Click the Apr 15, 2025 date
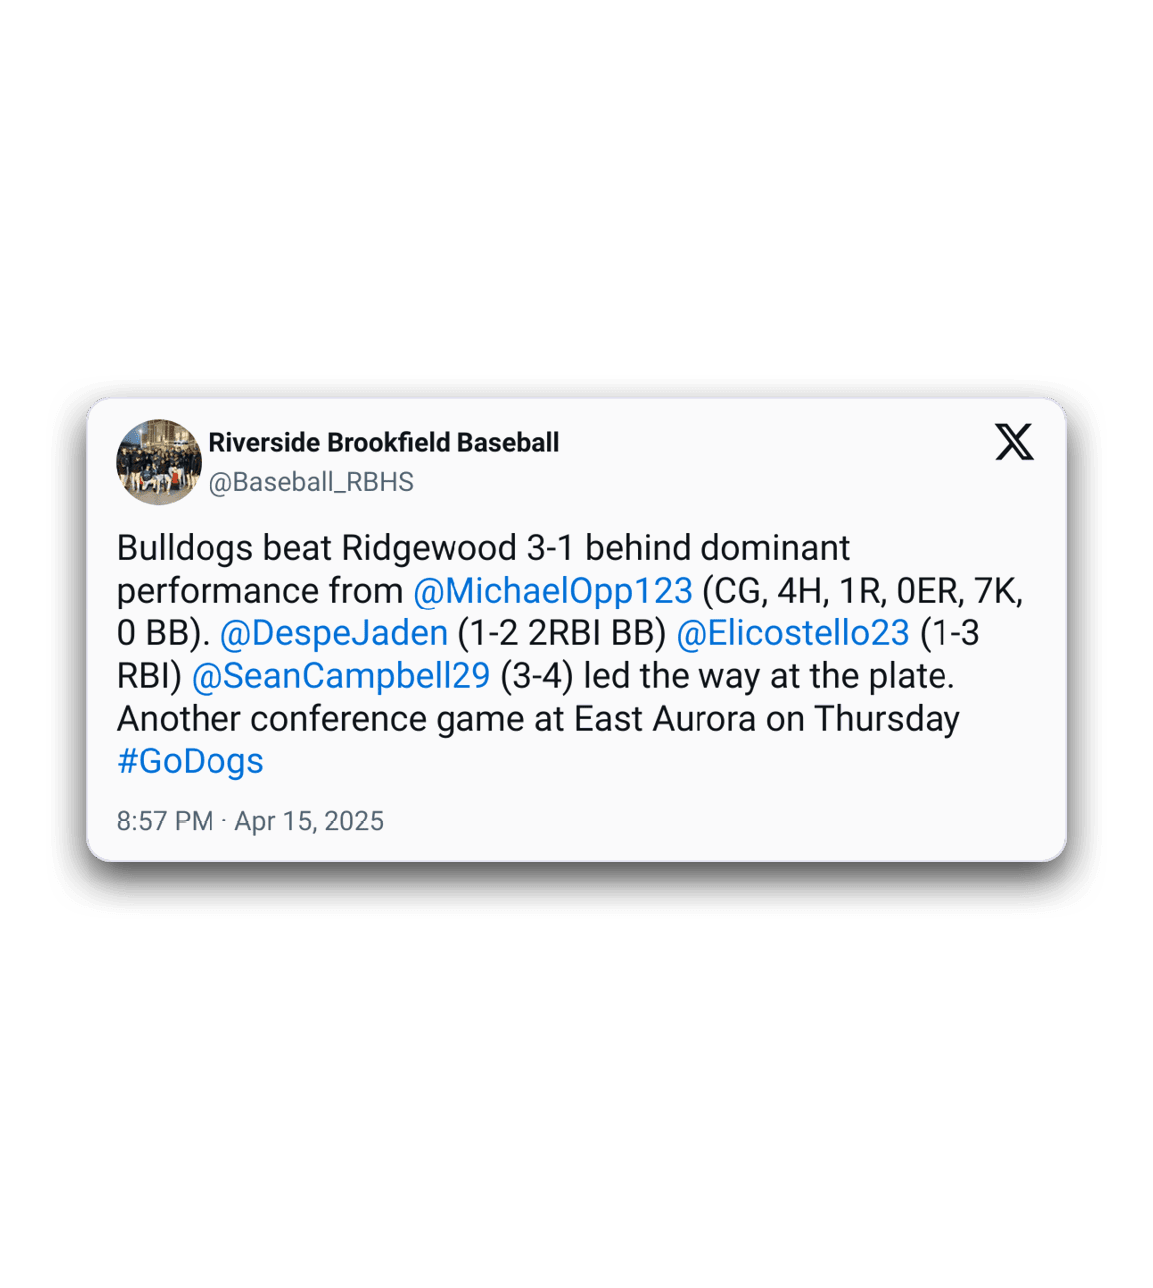This screenshot has height=1288, width=1153. (x=309, y=821)
